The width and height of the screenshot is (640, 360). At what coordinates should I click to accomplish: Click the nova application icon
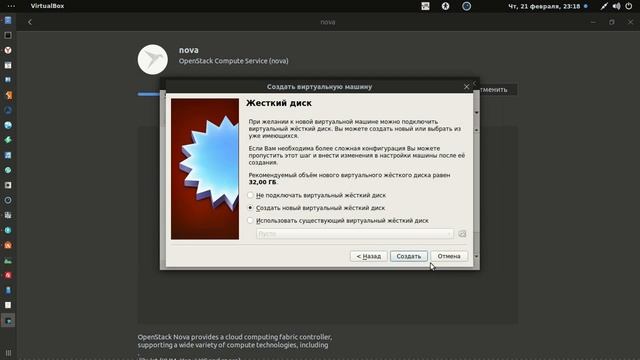coord(153,60)
